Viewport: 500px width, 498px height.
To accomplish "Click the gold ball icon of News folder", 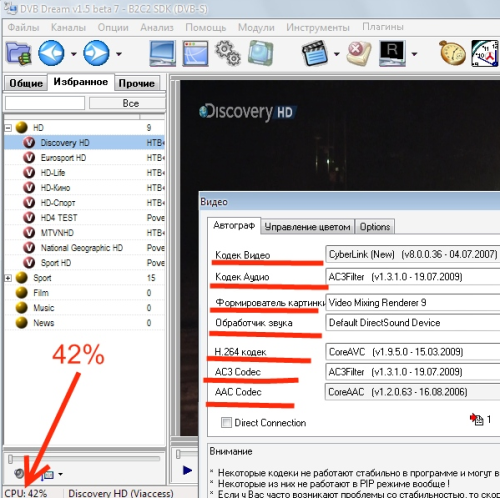I will tap(22, 323).
